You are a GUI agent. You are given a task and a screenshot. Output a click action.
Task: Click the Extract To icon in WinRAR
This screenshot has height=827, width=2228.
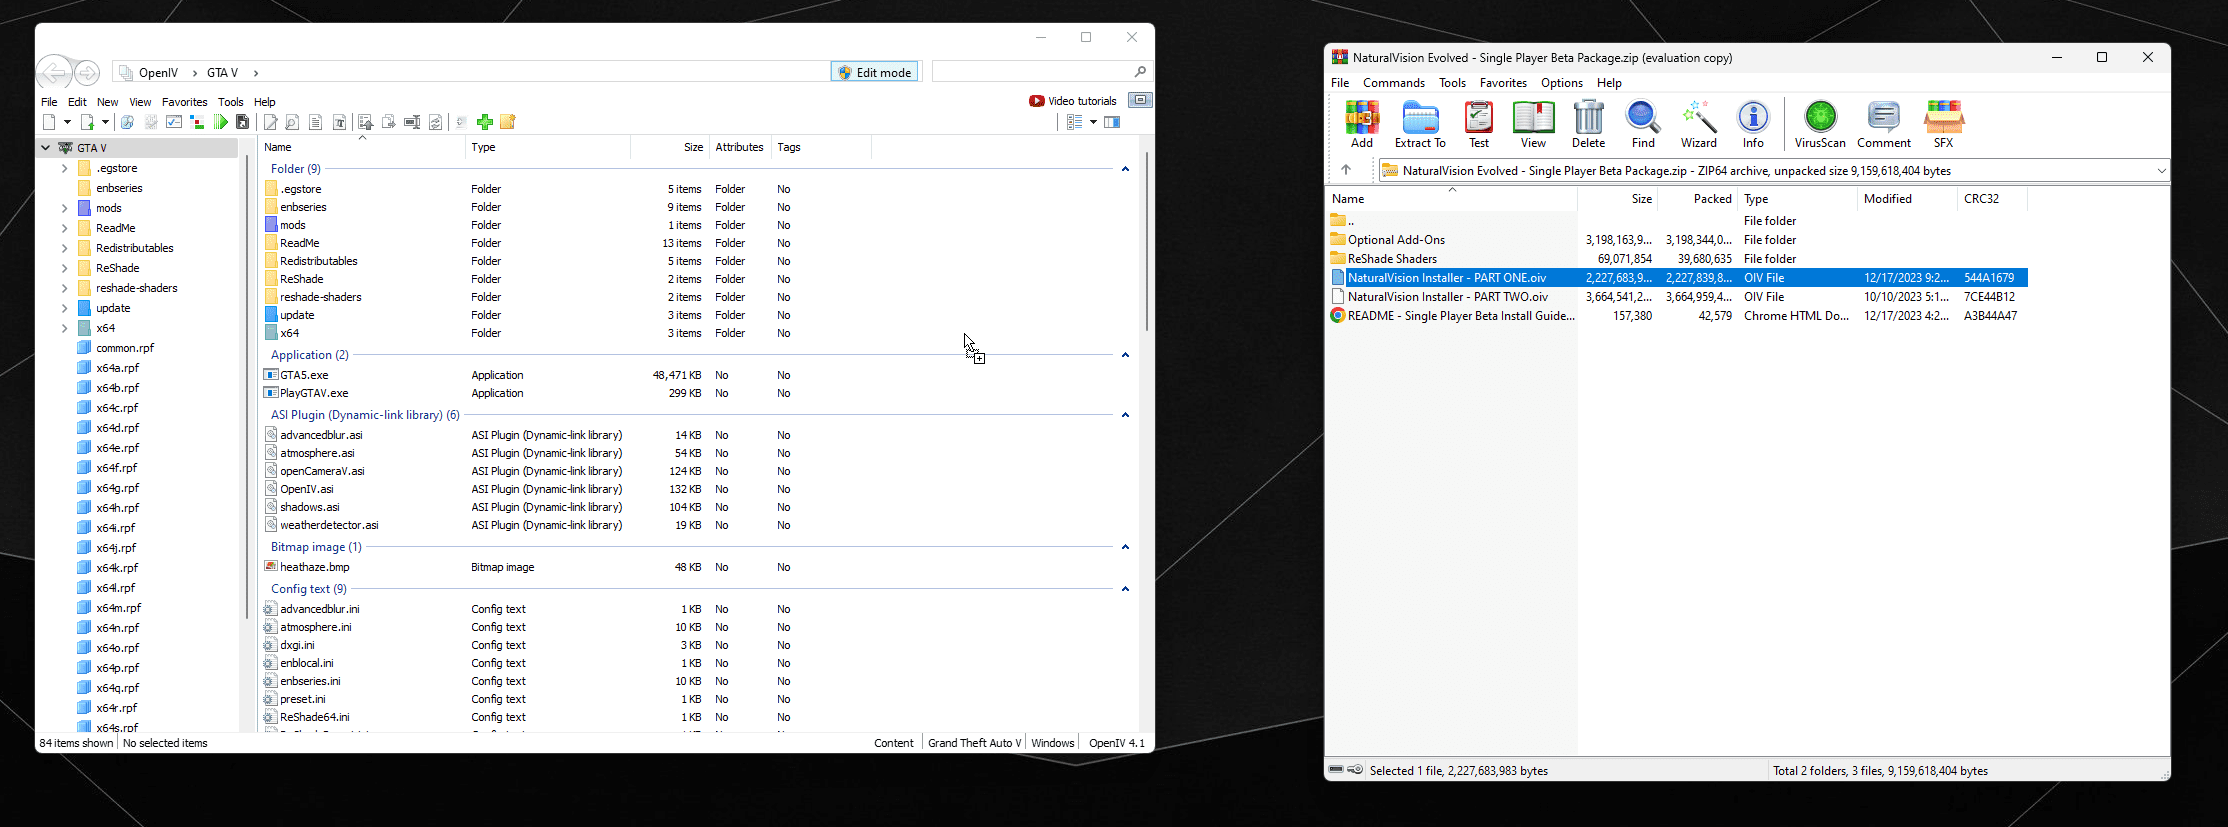(x=1419, y=119)
